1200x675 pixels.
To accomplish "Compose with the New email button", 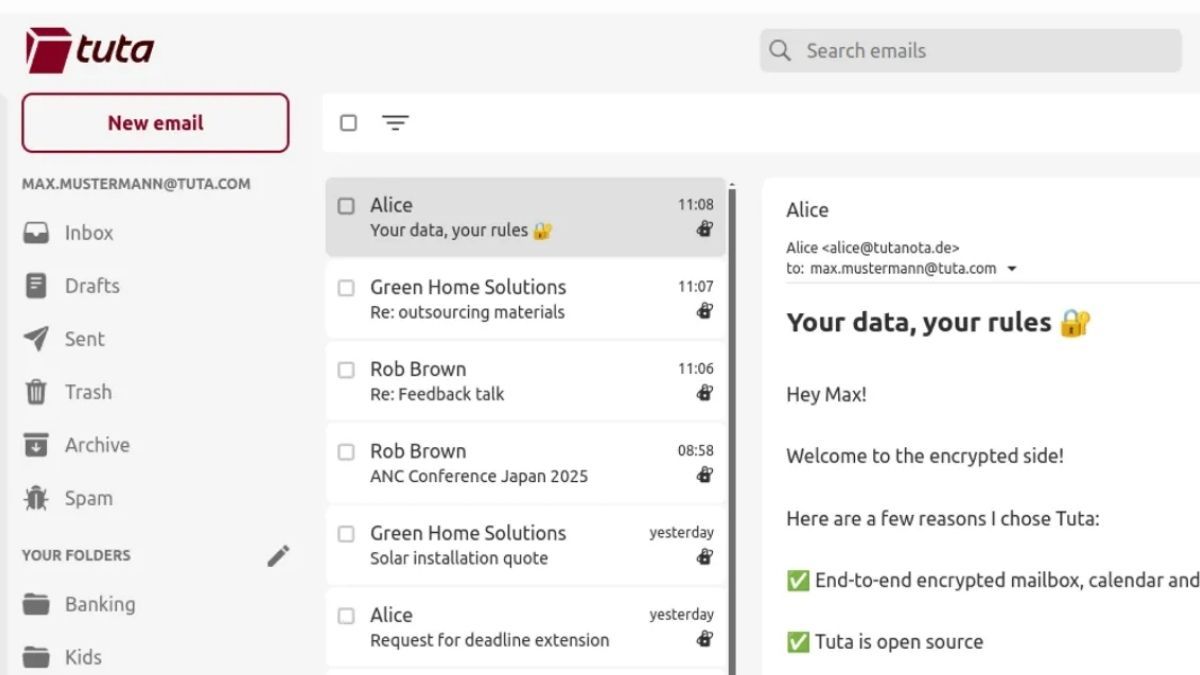I will pos(155,123).
